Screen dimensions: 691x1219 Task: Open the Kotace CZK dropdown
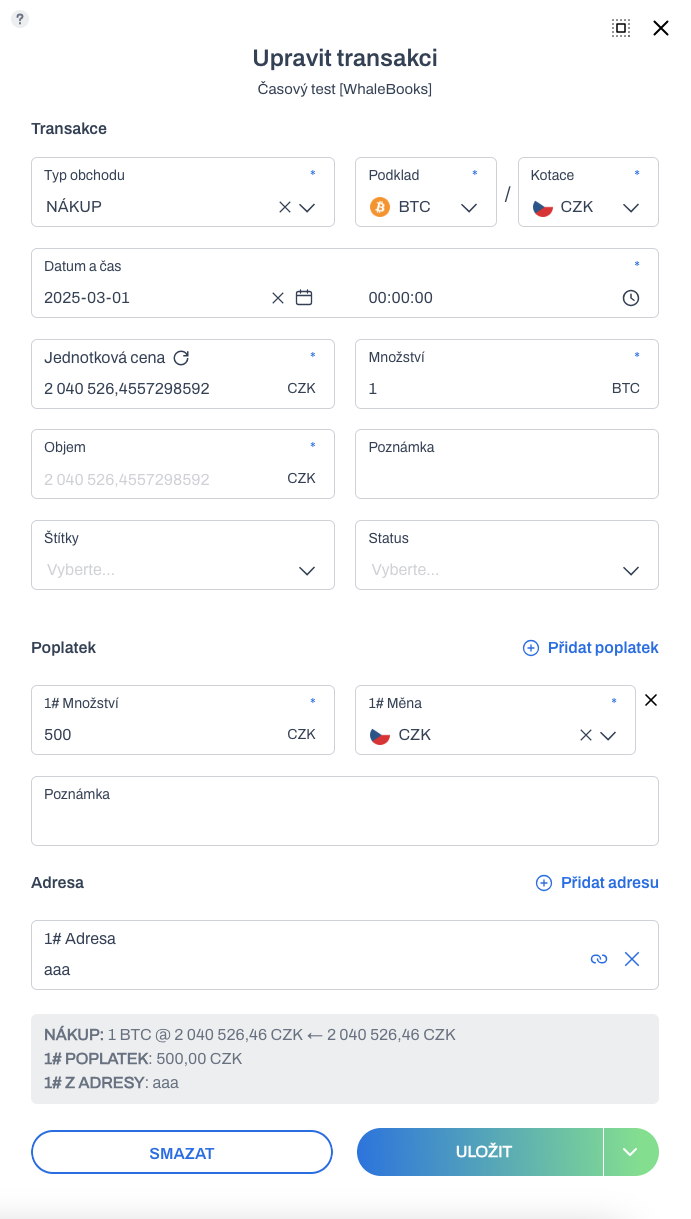pyautogui.click(x=631, y=207)
